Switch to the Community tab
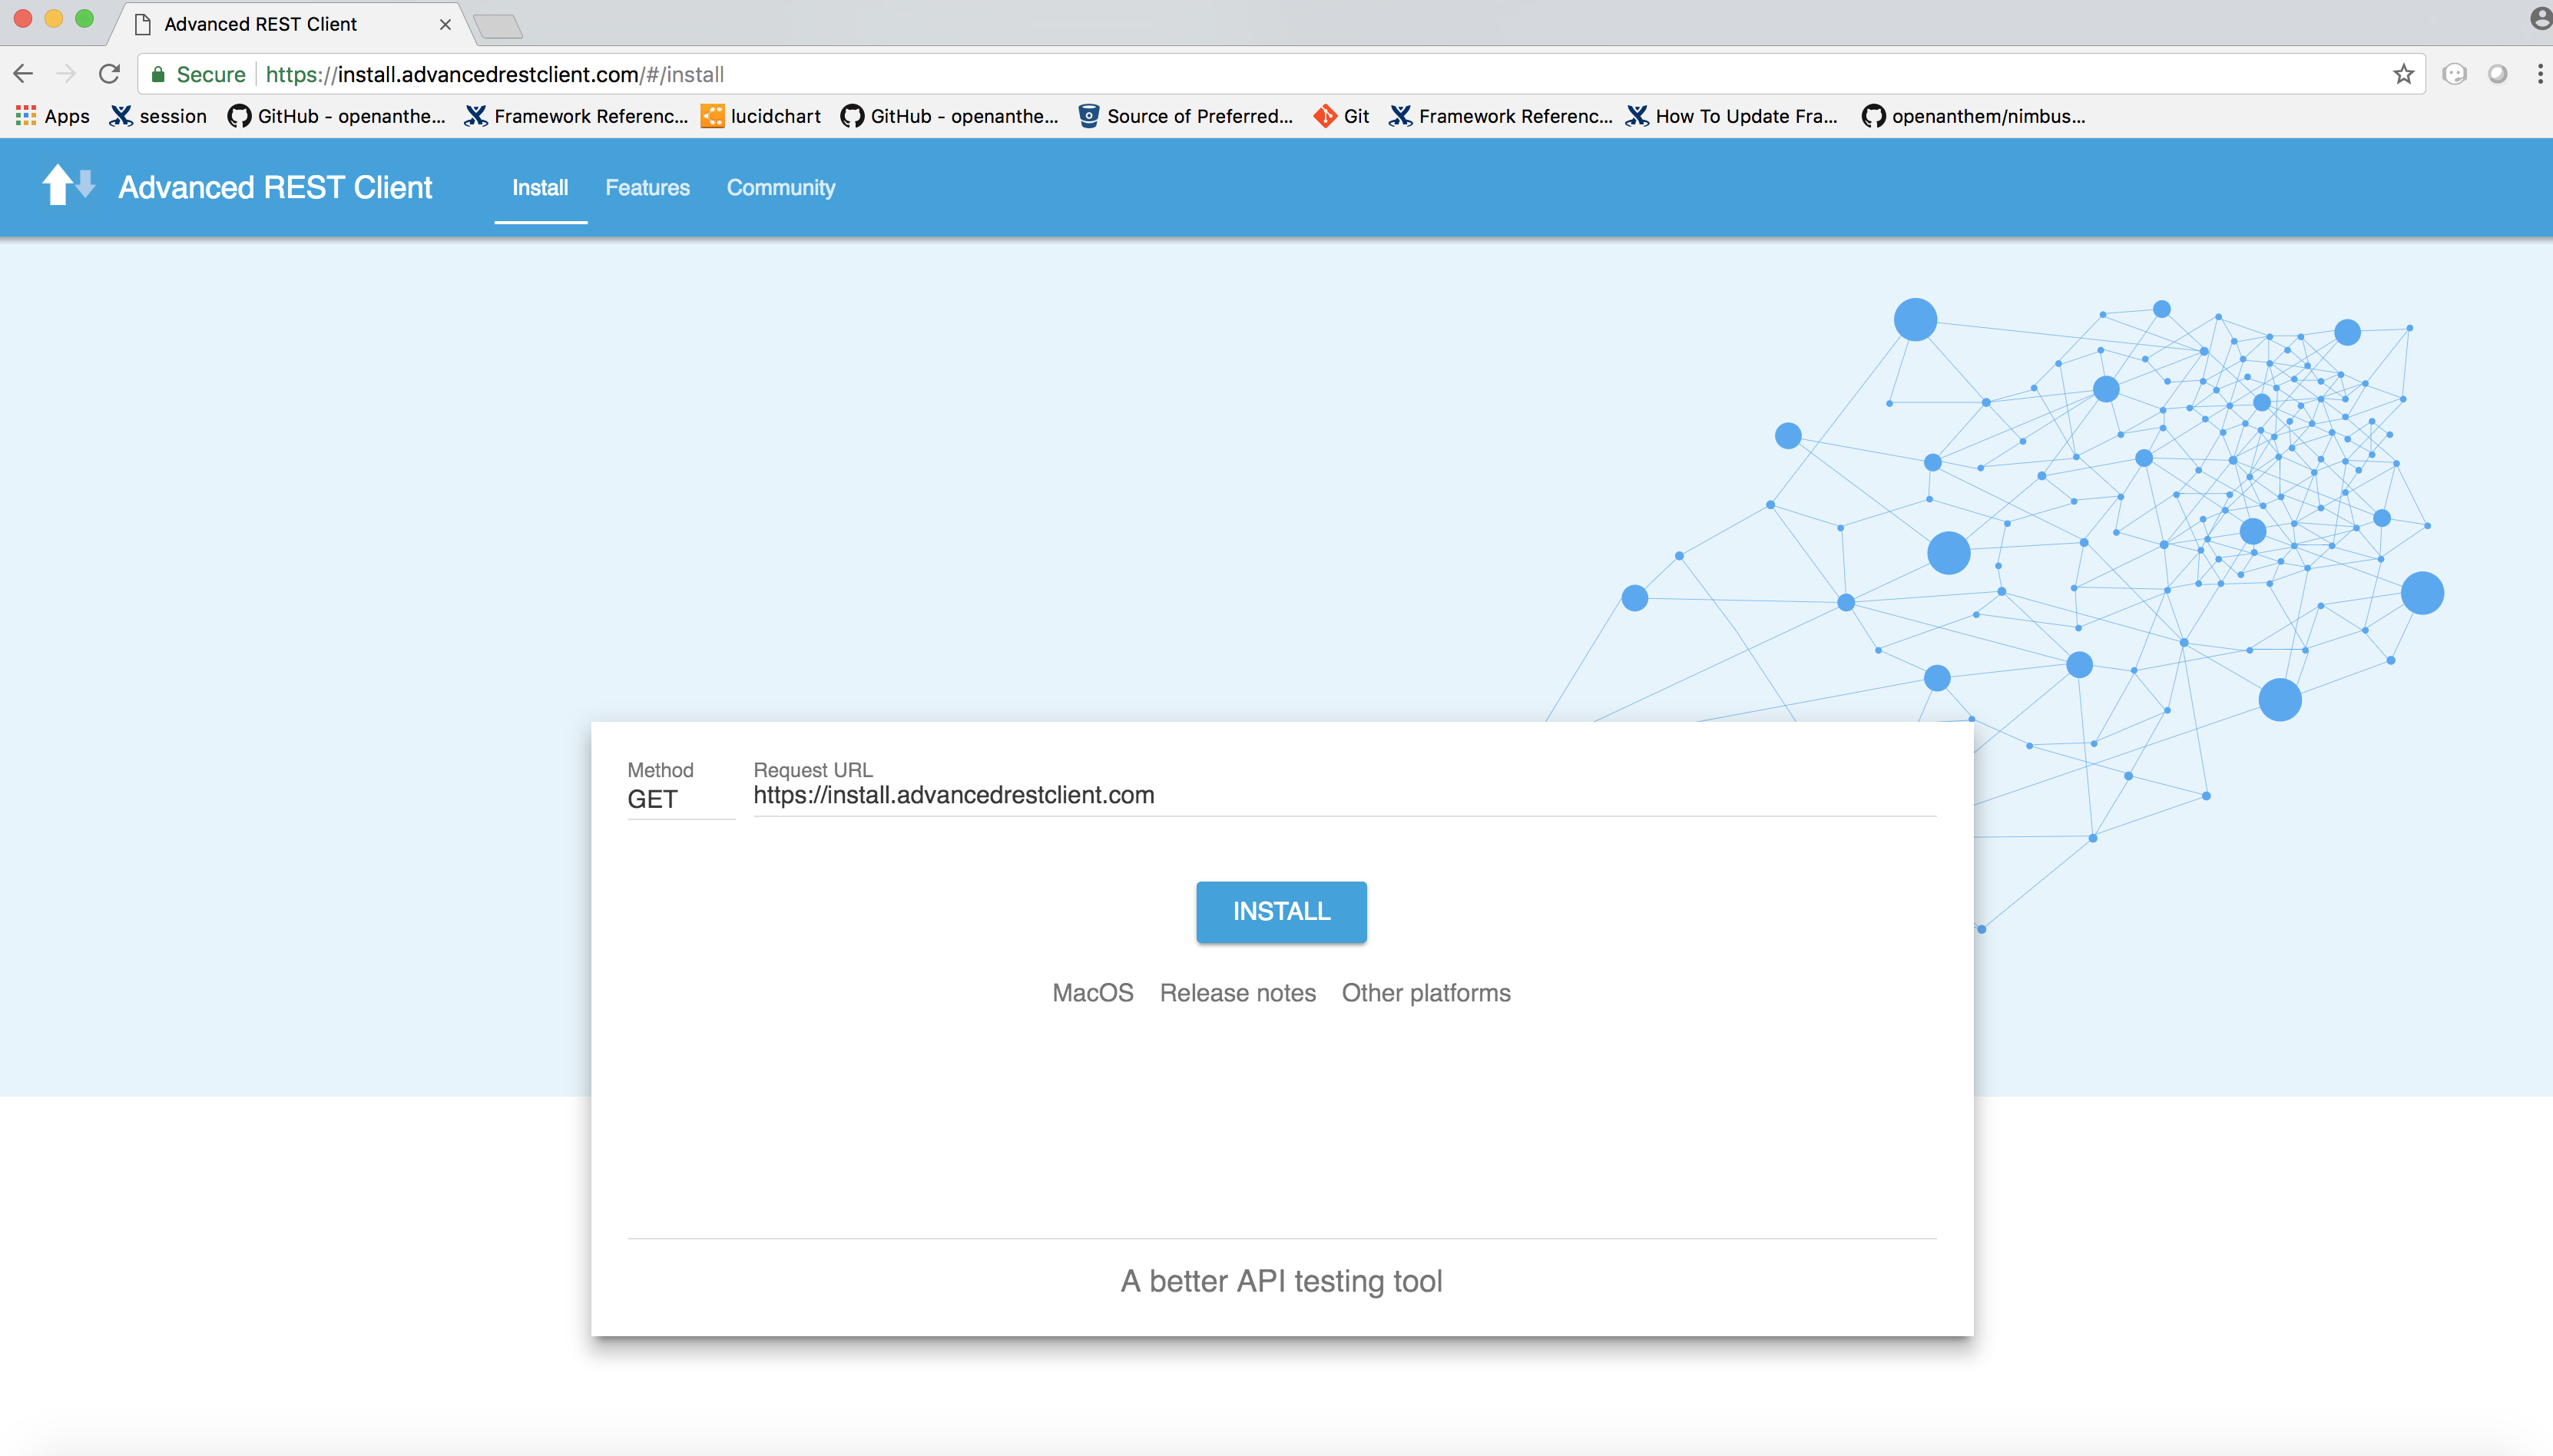Image resolution: width=2553 pixels, height=1456 pixels. pos(780,188)
